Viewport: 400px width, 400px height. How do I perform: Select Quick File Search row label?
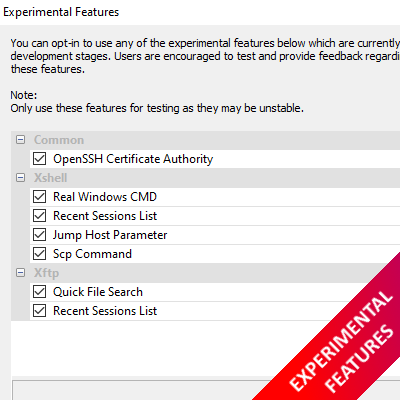[98, 292]
